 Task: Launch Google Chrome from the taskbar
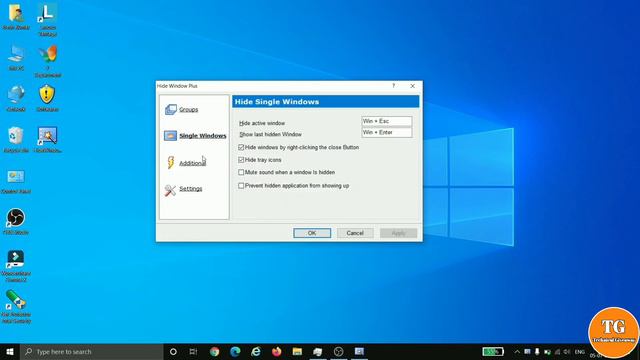[x=214, y=351]
